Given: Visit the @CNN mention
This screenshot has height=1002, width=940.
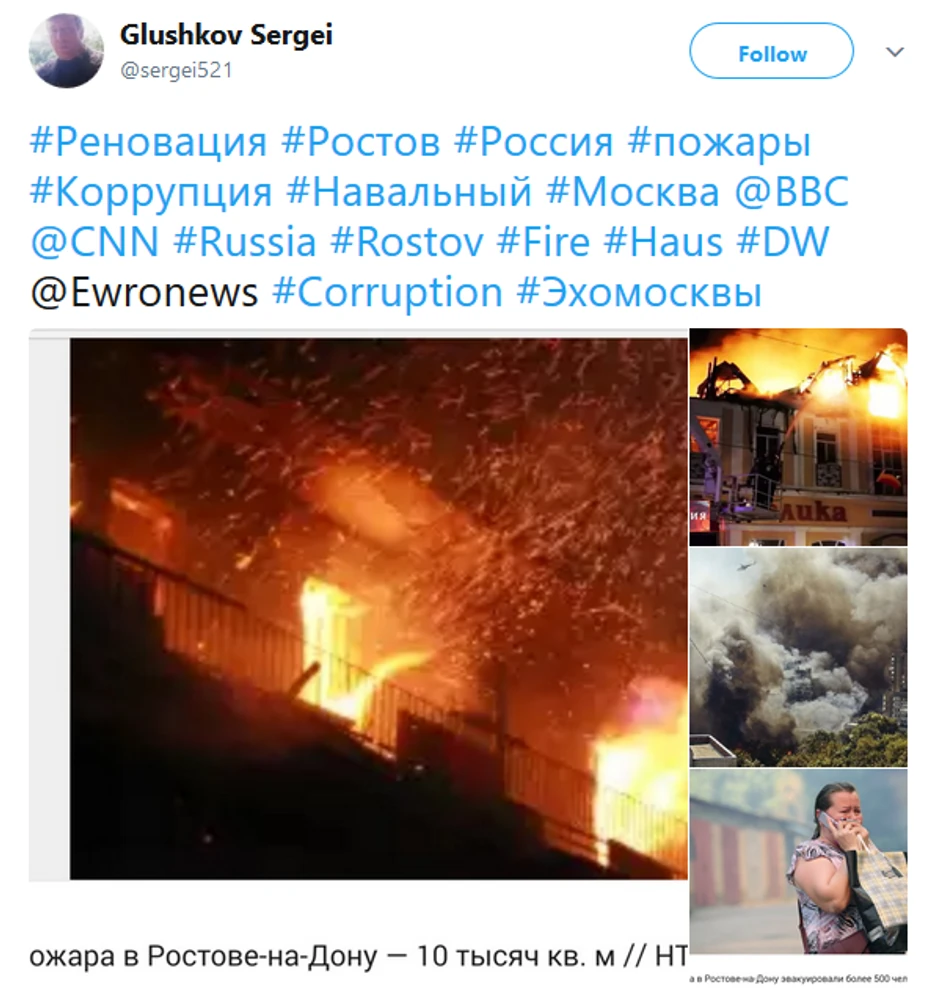Looking at the screenshot, I should pos(95,242).
